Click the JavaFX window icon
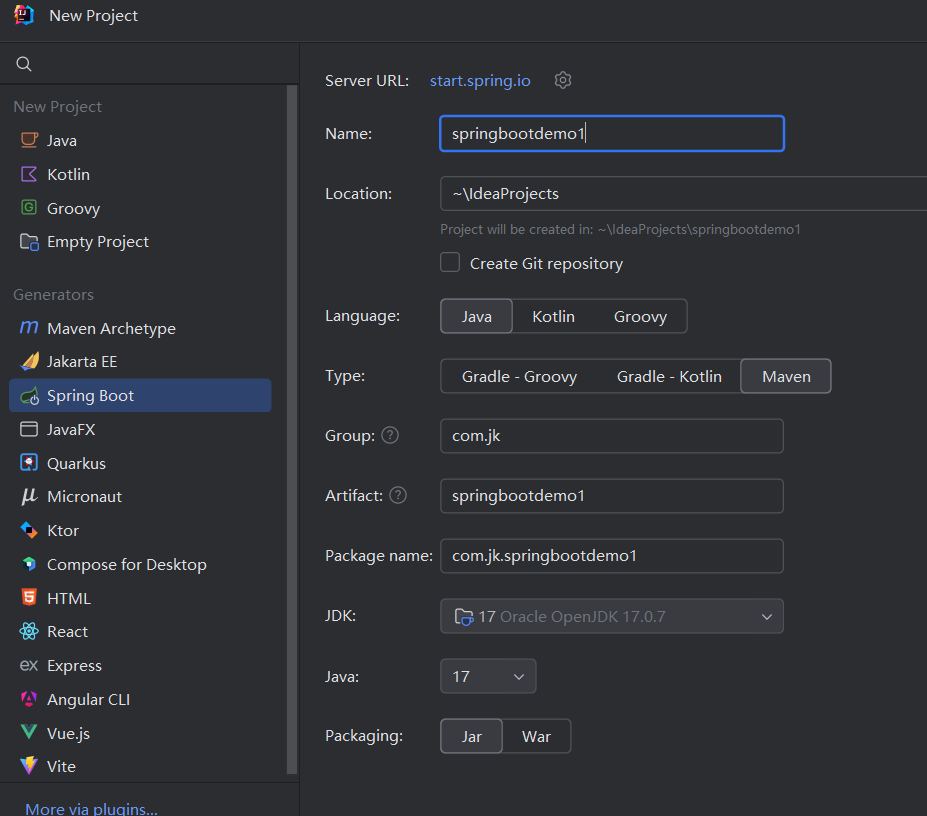Viewport: 927px width, 816px height. coord(29,429)
